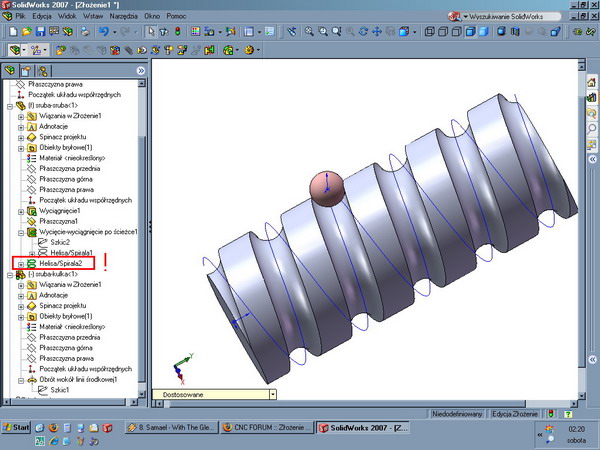This screenshot has width=600, height=450.
Task: Print the document using the printer icon
Action: pos(85,31)
